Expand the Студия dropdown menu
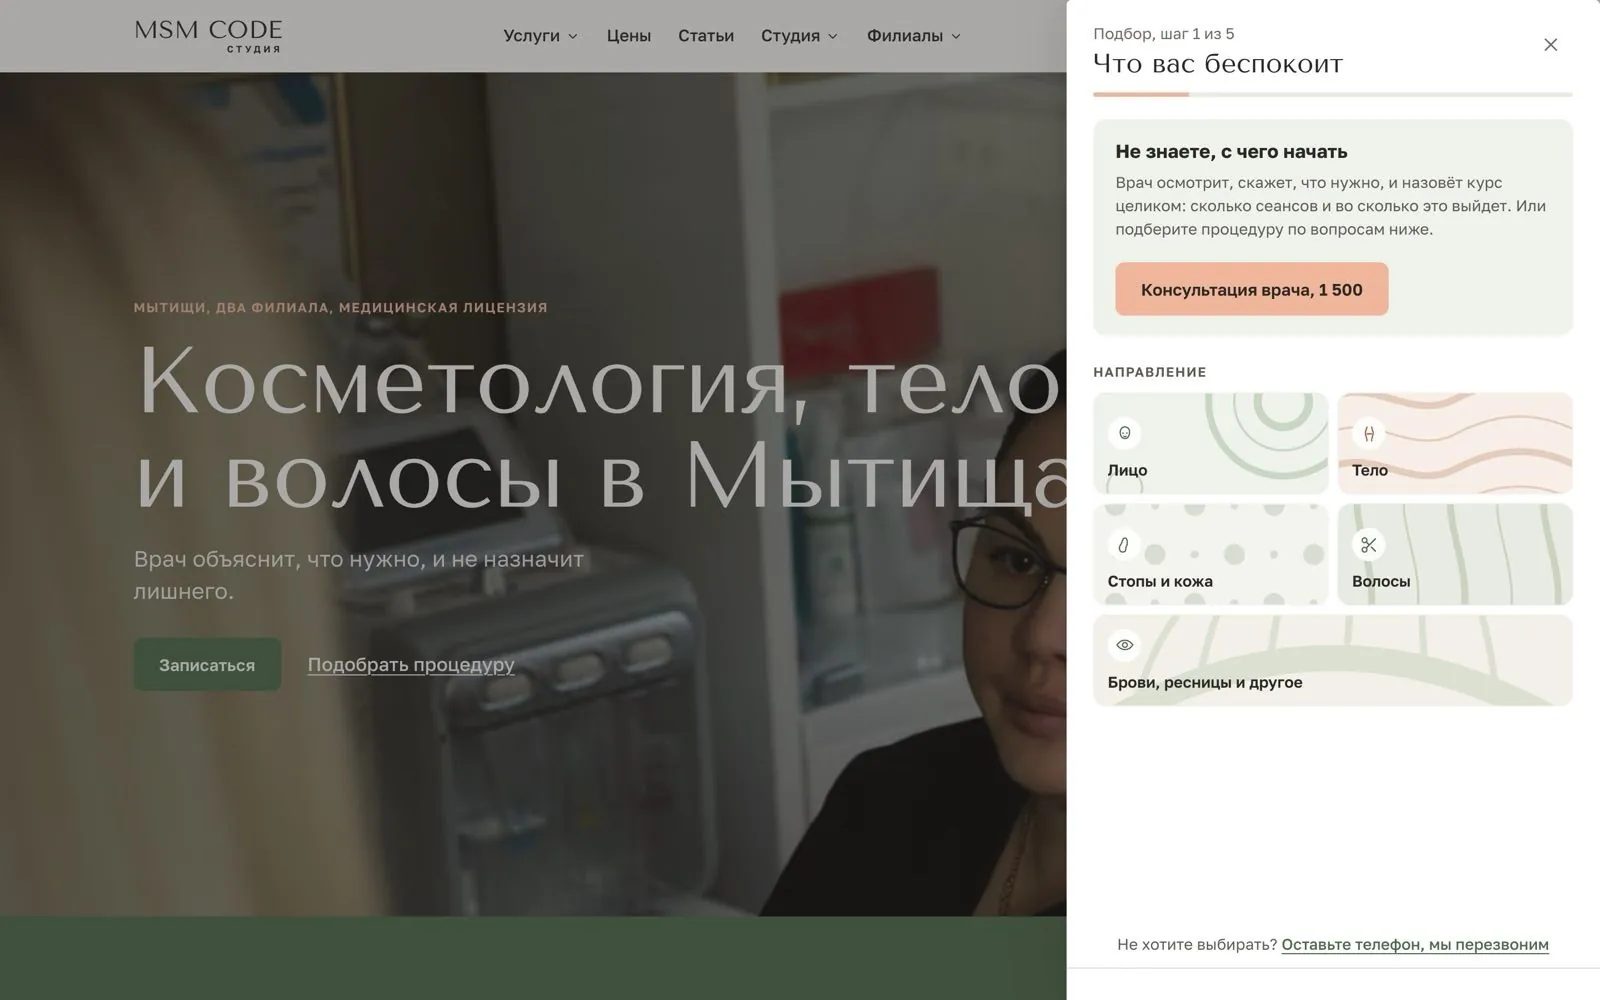Viewport: 1600px width, 1000px height. click(799, 36)
